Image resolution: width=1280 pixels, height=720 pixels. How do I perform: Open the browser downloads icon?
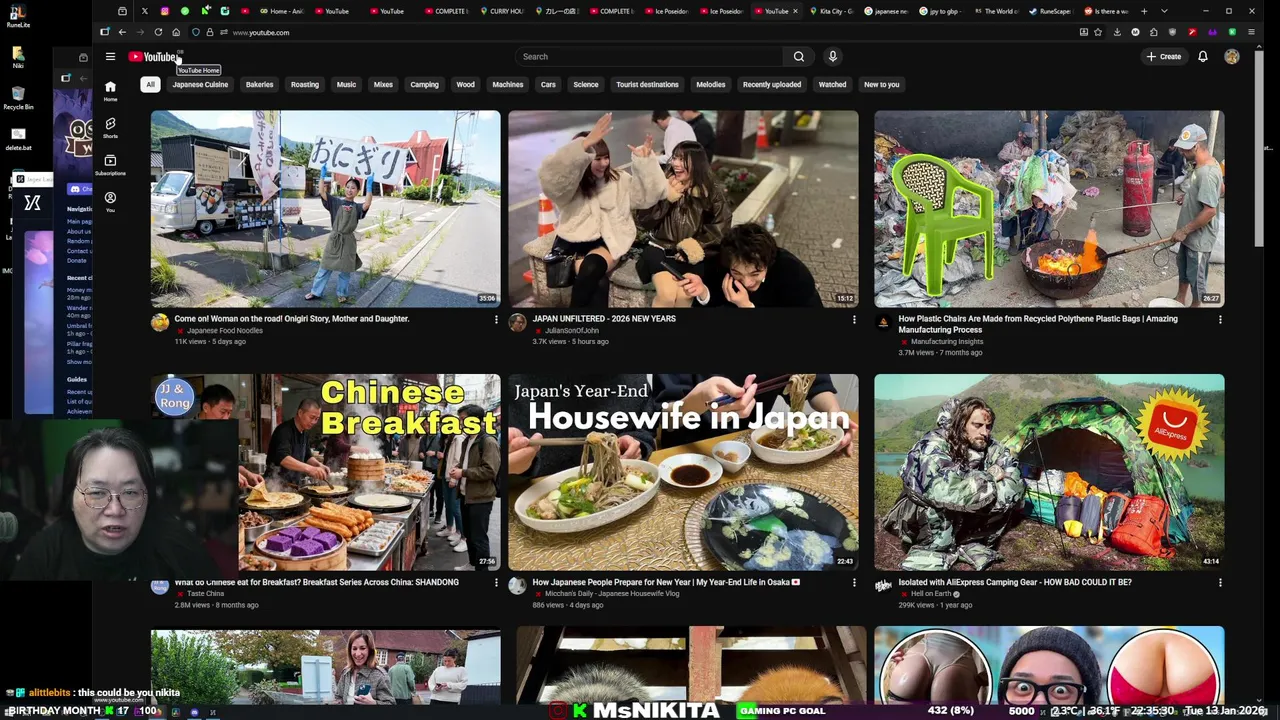(x=1117, y=32)
